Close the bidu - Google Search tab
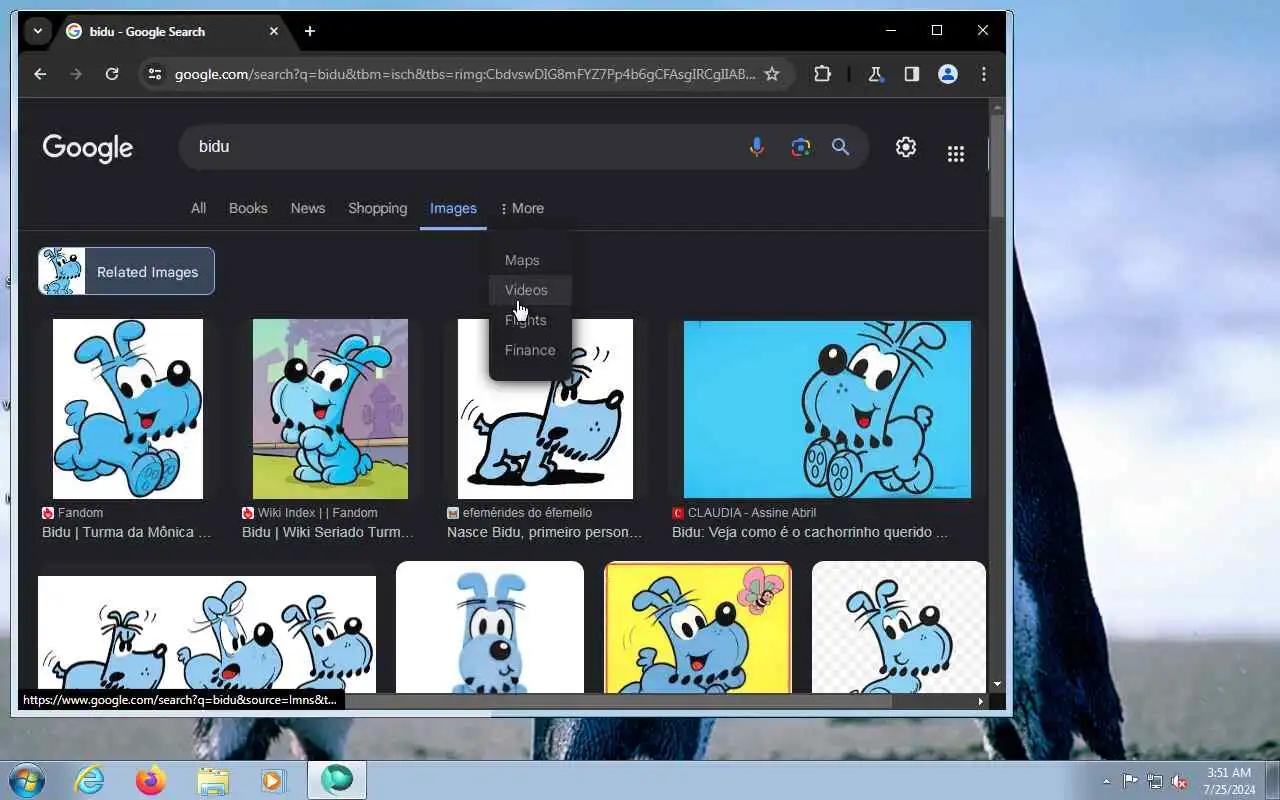 point(274,31)
